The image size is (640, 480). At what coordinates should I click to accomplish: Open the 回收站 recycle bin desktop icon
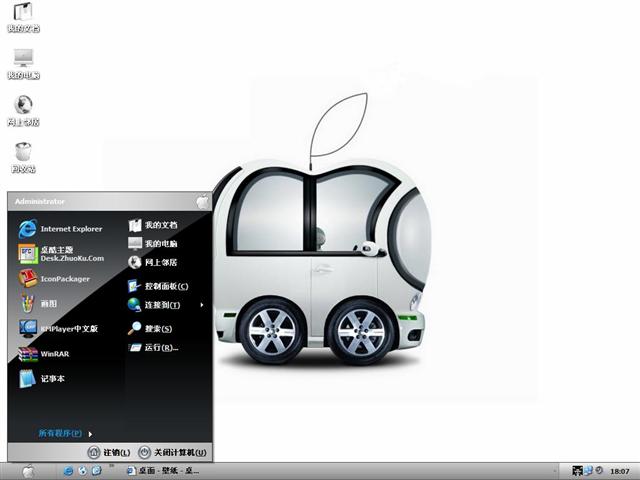tap(23, 156)
